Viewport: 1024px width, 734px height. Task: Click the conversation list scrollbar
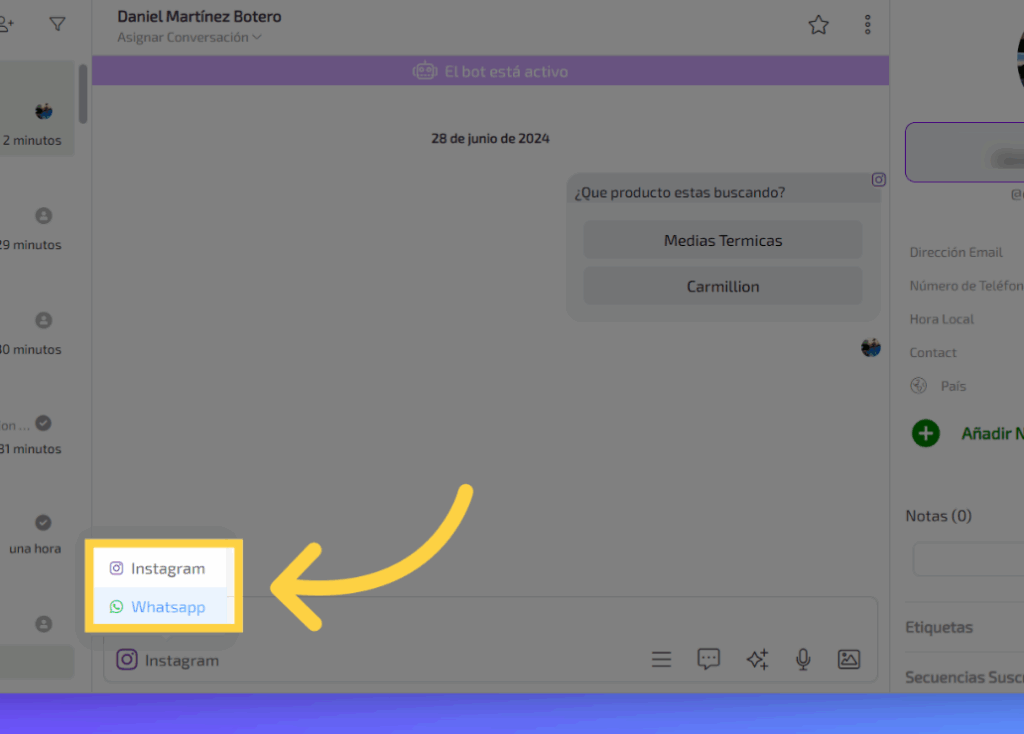(x=82, y=95)
